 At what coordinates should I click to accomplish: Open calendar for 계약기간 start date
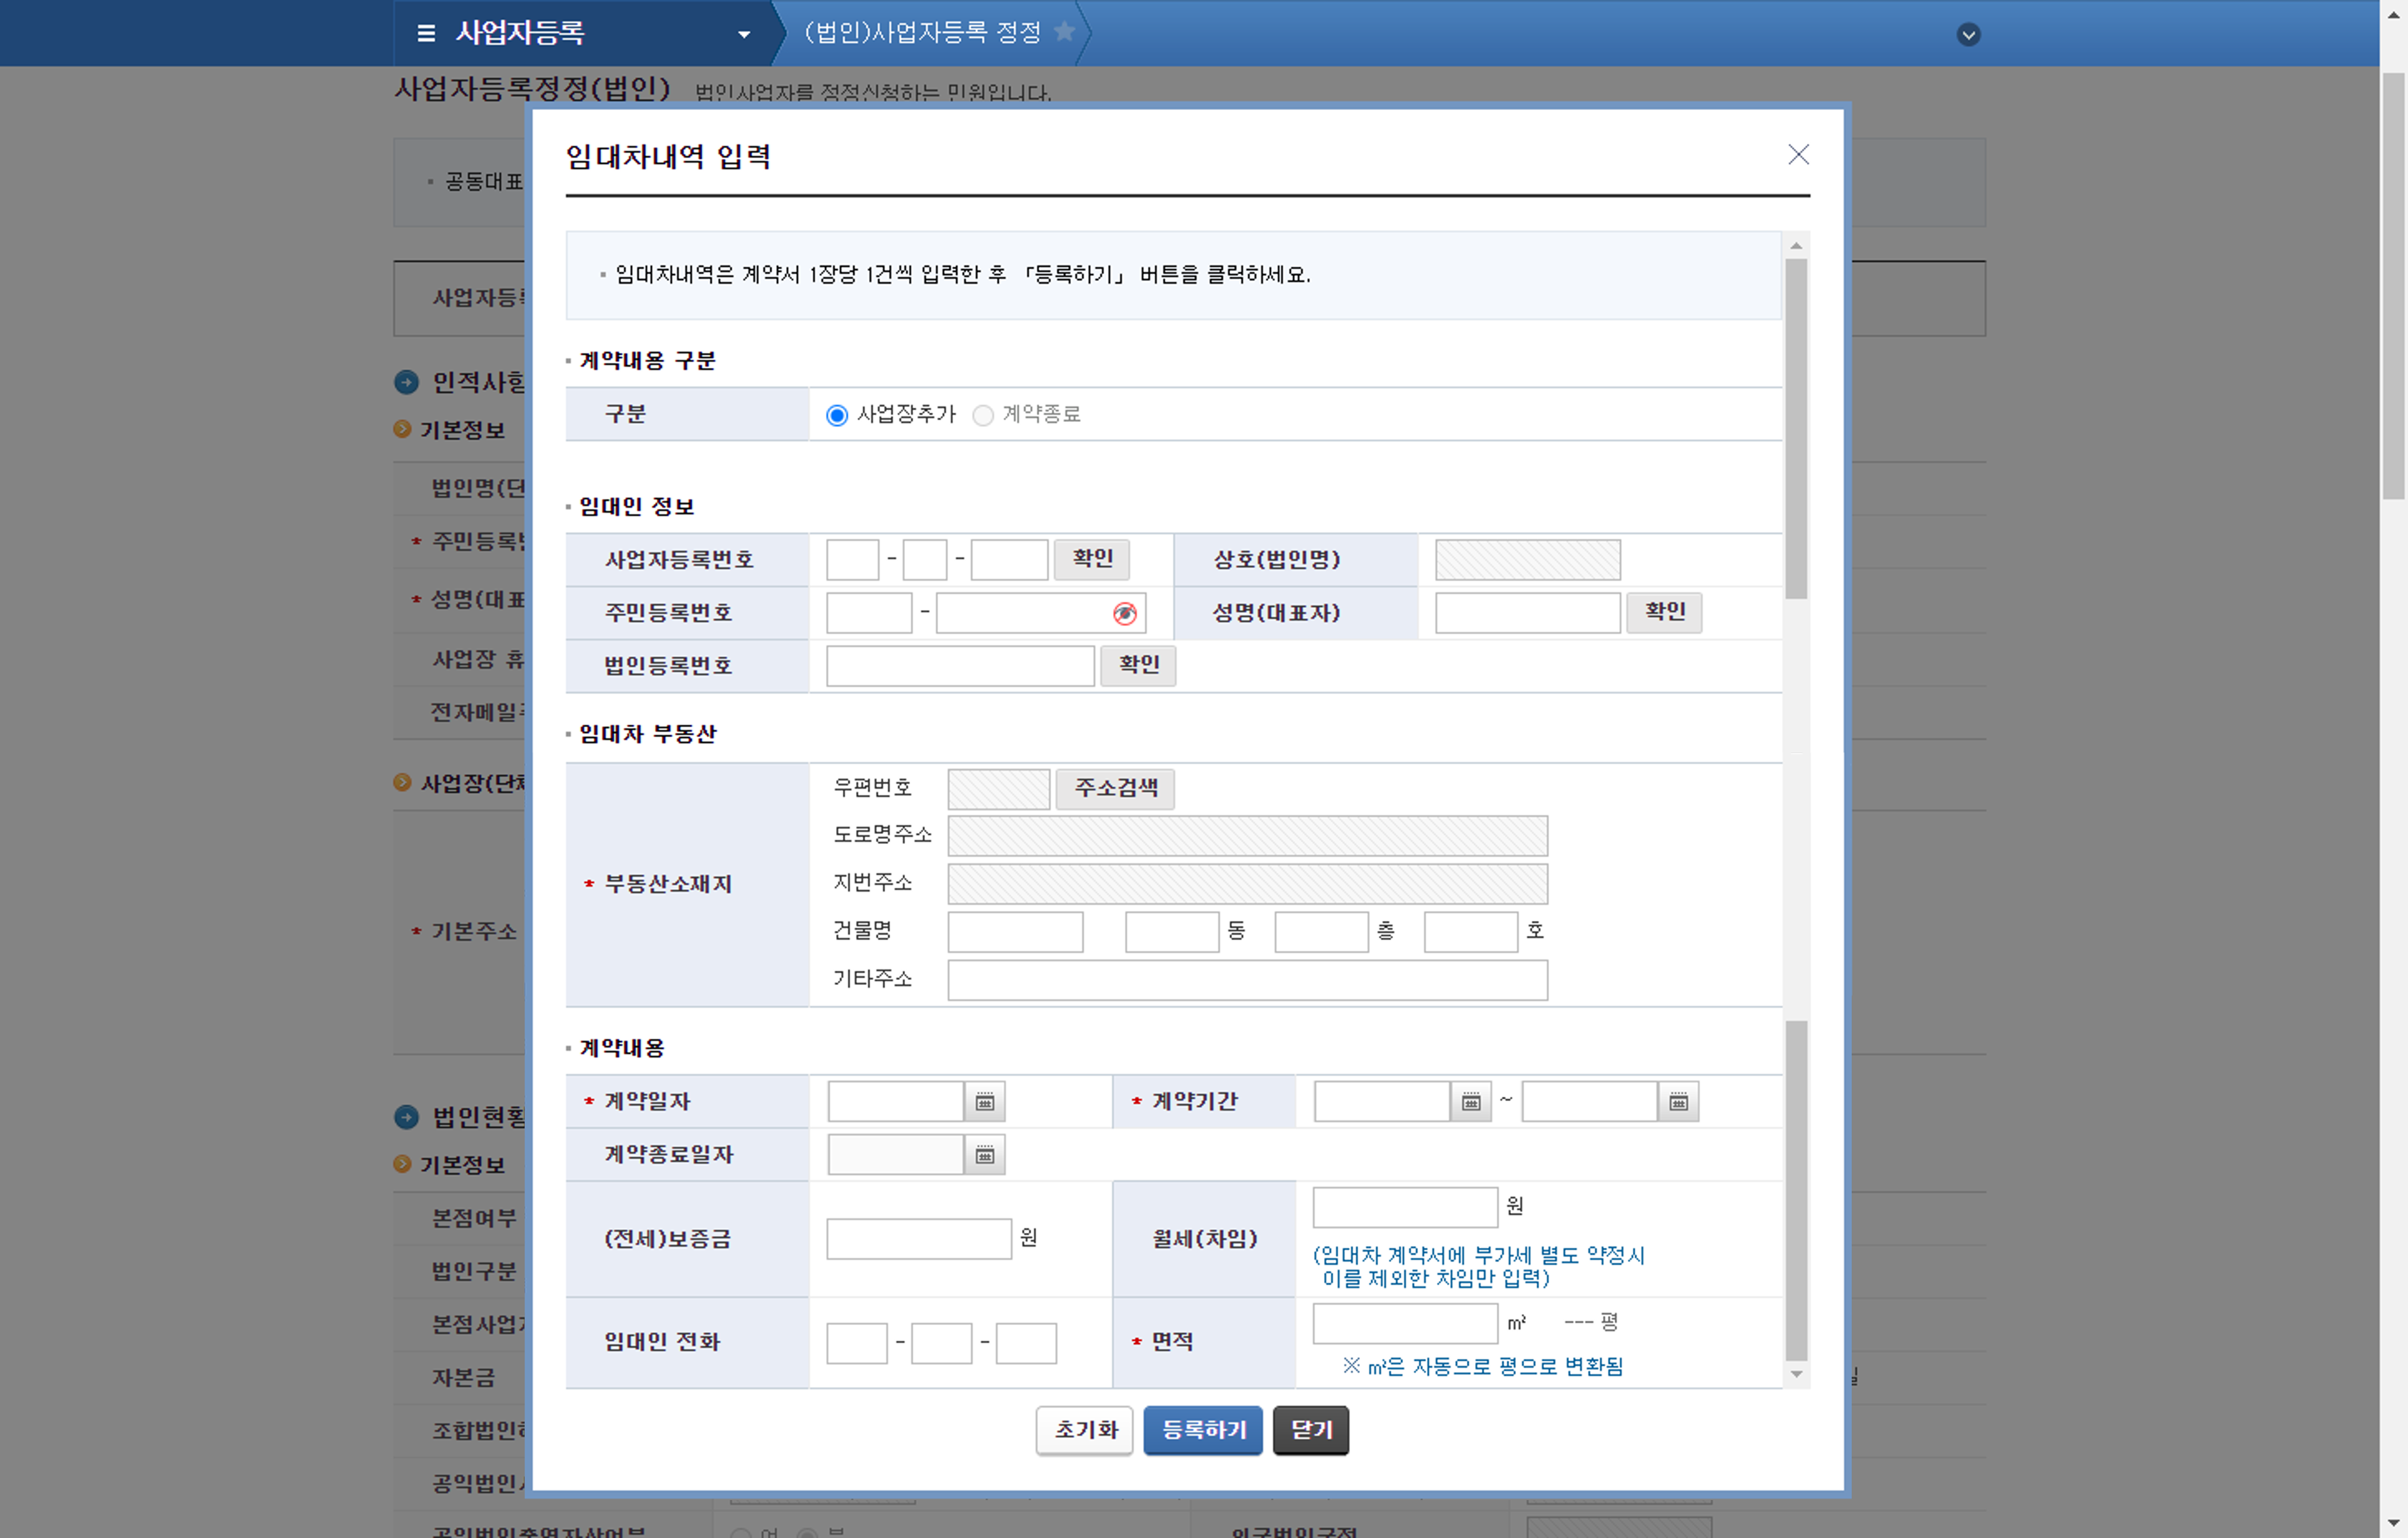(1471, 1102)
